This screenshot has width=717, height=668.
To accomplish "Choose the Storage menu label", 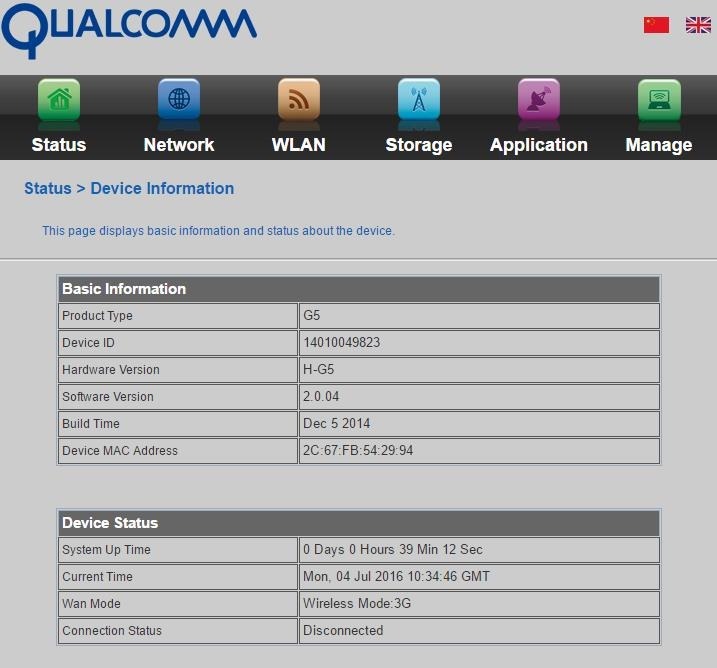I will tap(419, 145).
